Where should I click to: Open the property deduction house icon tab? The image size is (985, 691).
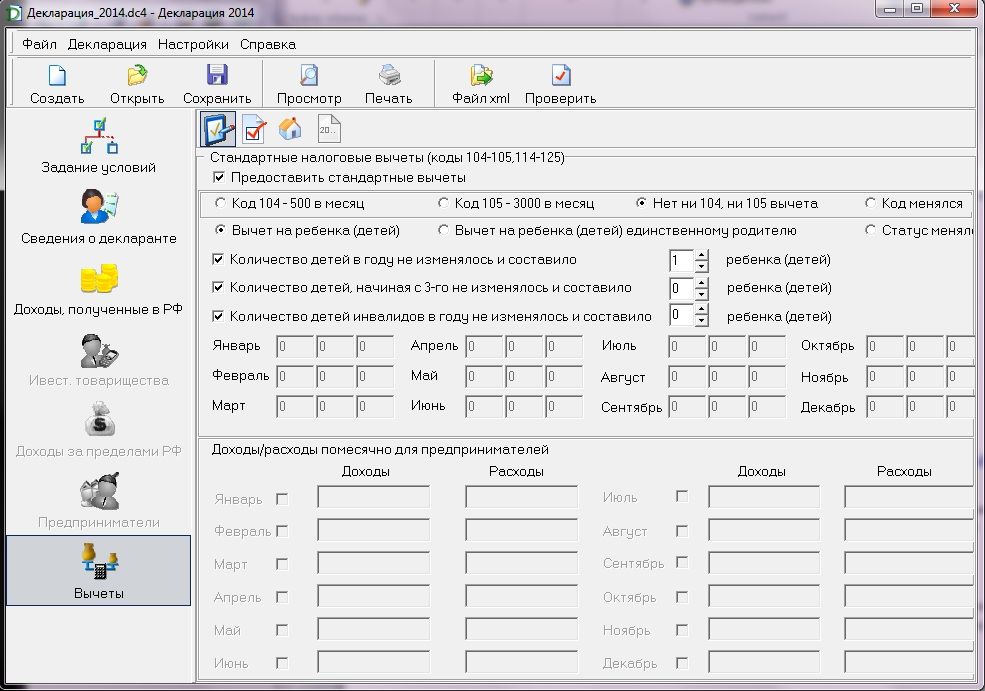click(x=290, y=129)
